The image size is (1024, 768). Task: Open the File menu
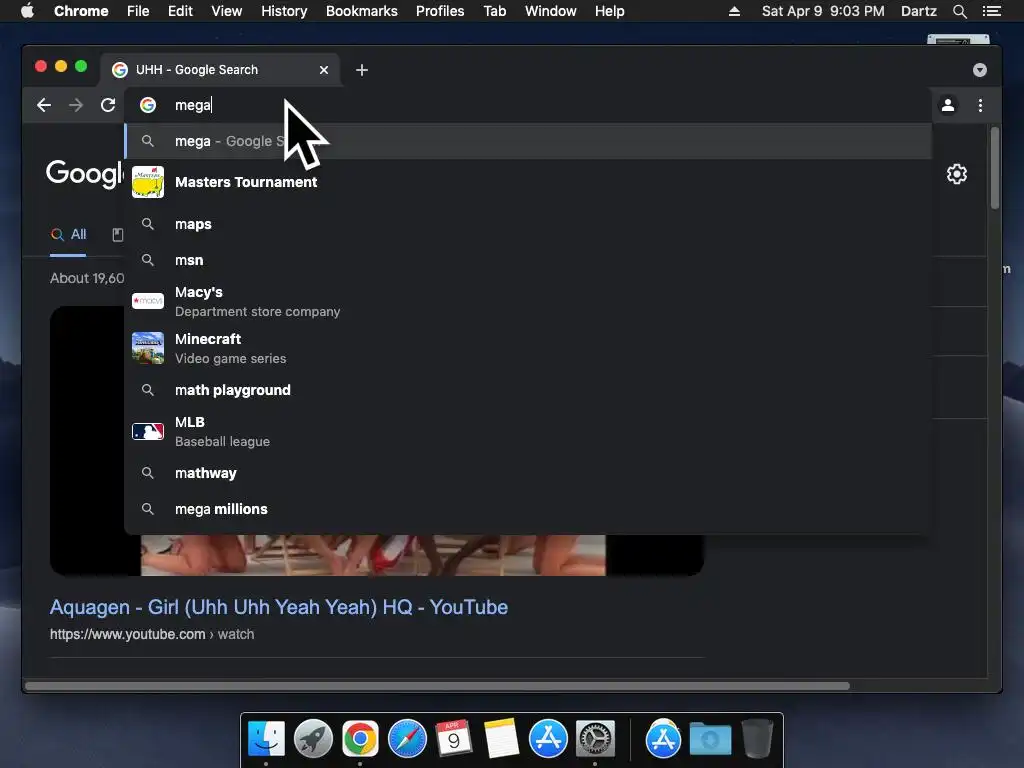[x=138, y=11]
